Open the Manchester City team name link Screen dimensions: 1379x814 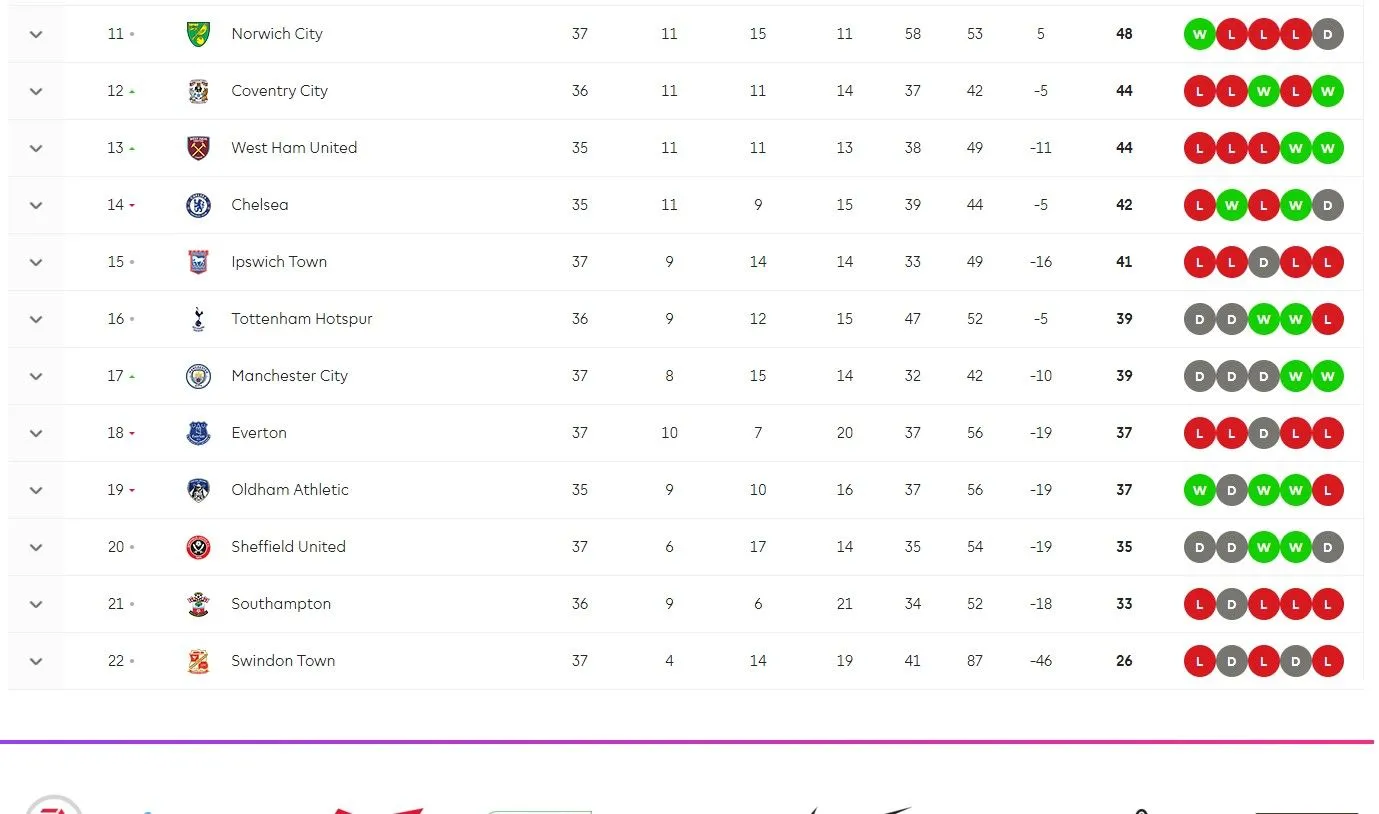pyautogui.click(x=289, y=376)
